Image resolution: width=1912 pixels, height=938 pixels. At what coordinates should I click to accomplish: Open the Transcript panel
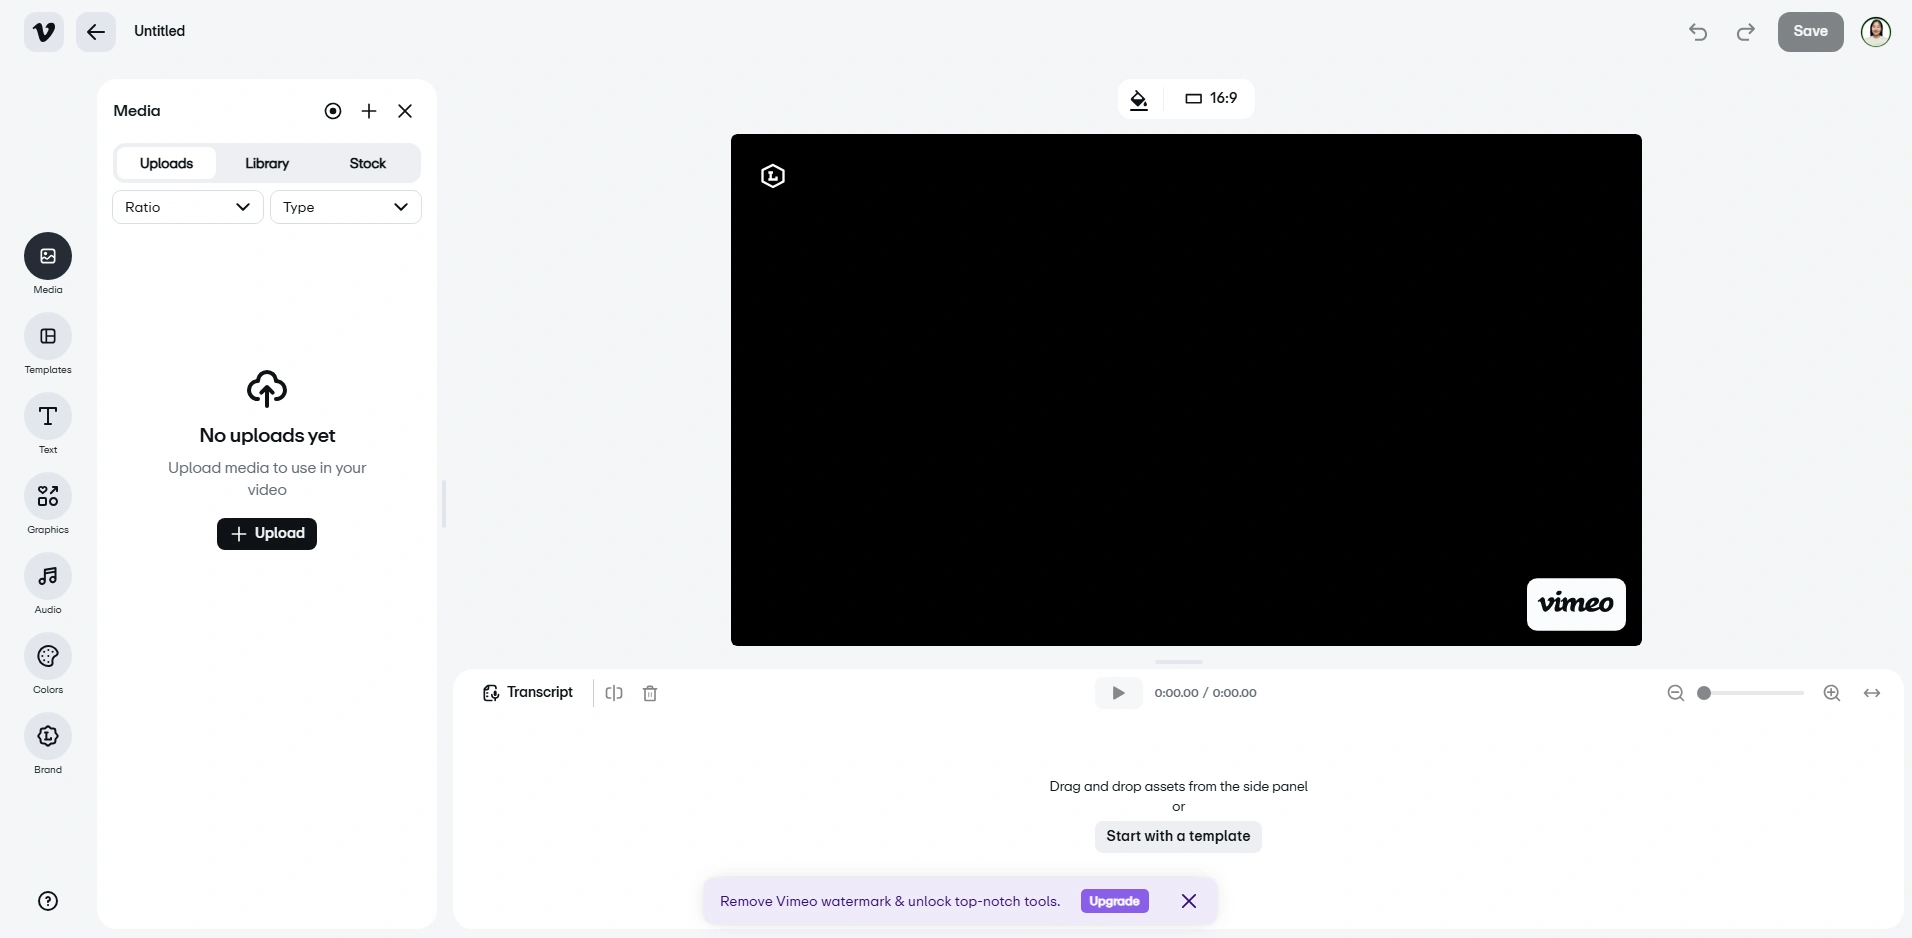coord(528,693)
